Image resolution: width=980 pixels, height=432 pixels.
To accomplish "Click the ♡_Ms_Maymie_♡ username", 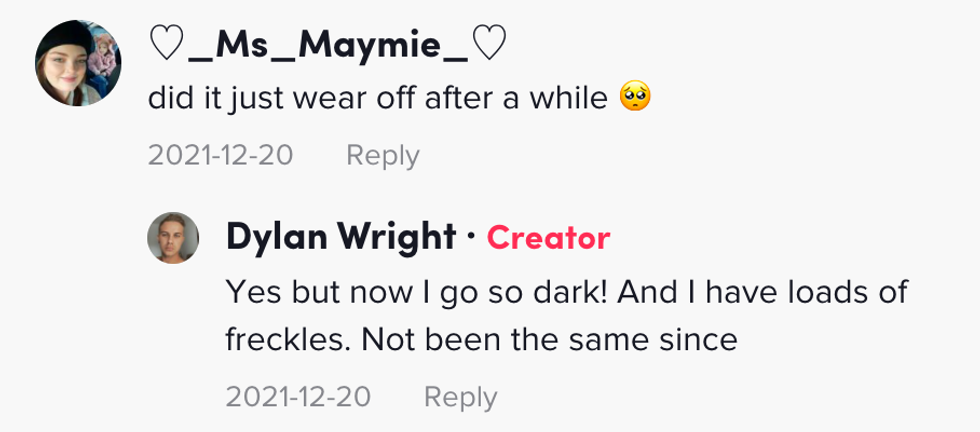I will coord(327,43).
